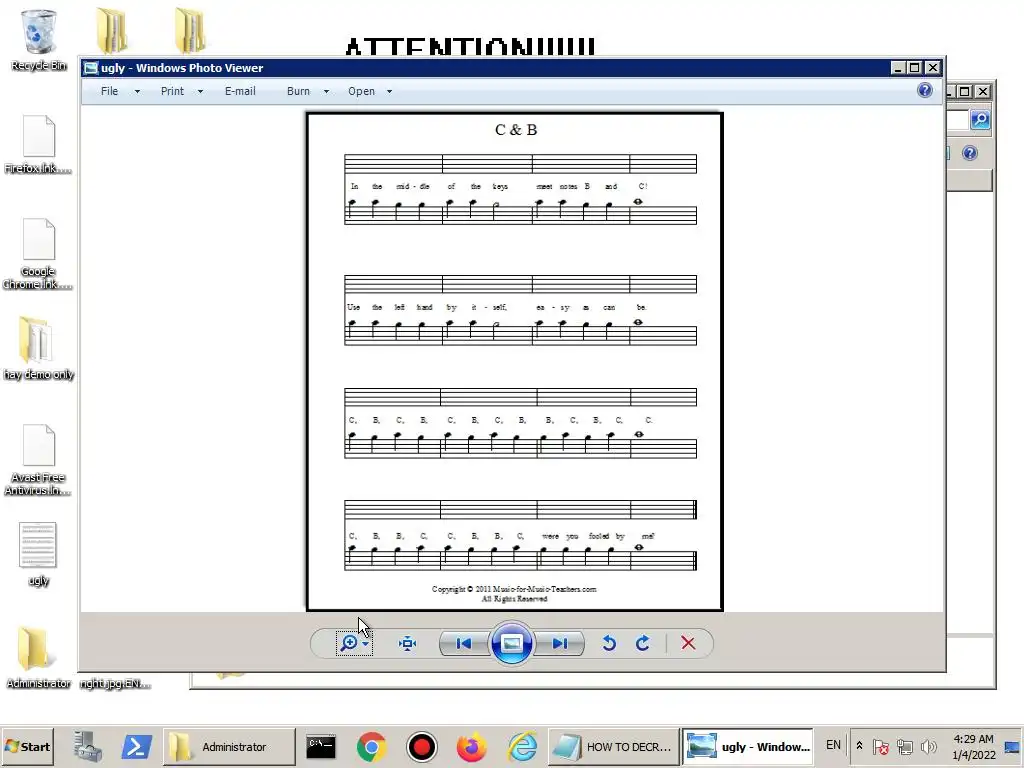This screenshot has height=768, width=1024.
Task: Fit image to window size
Action: (x=408, y=643)
